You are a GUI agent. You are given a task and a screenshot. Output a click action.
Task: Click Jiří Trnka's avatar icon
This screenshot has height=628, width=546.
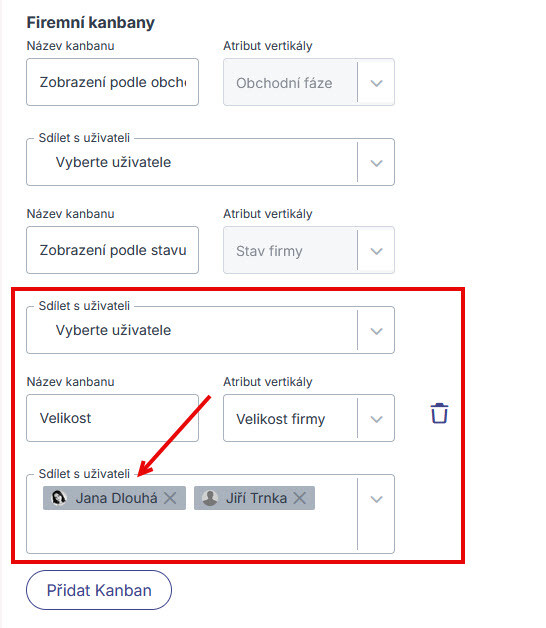[x=210, y=498]
